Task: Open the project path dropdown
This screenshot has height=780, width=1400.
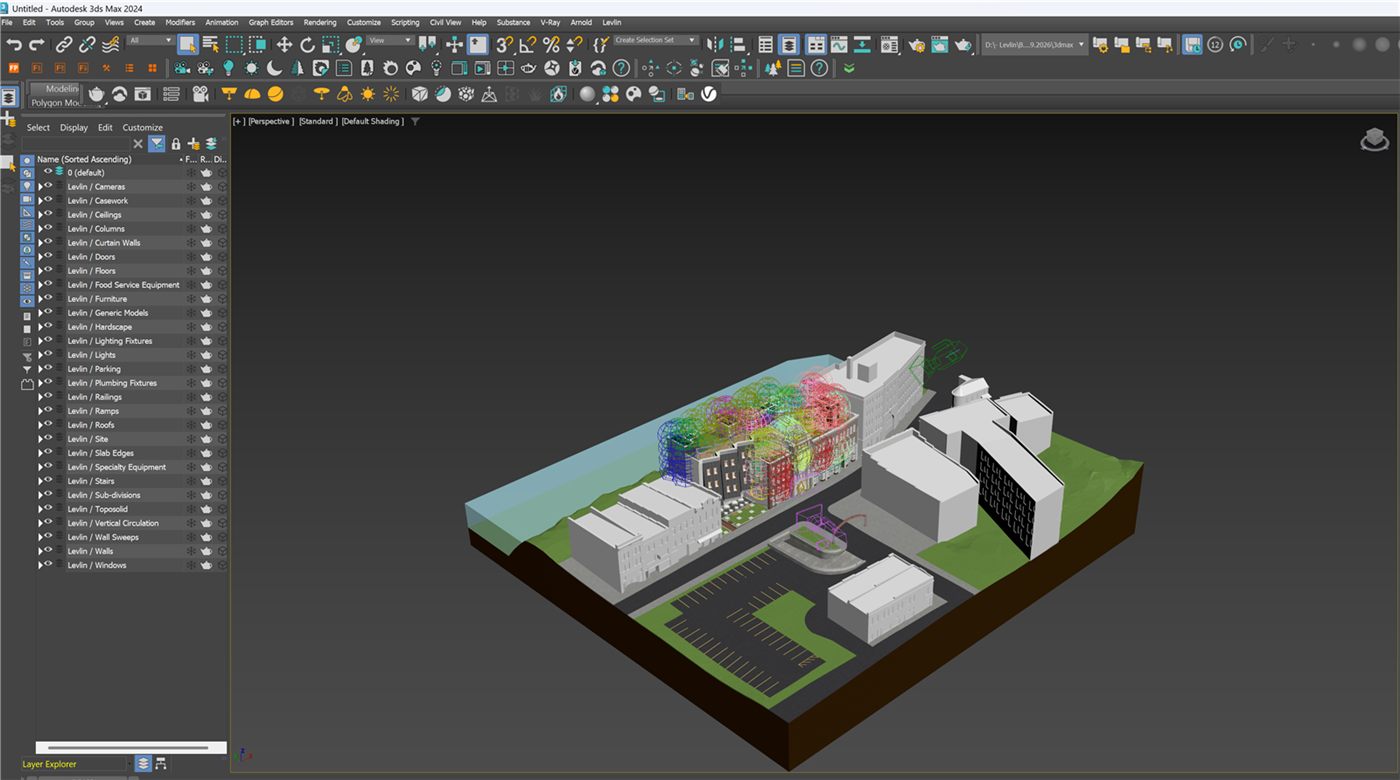Action: pos(1035,44)
